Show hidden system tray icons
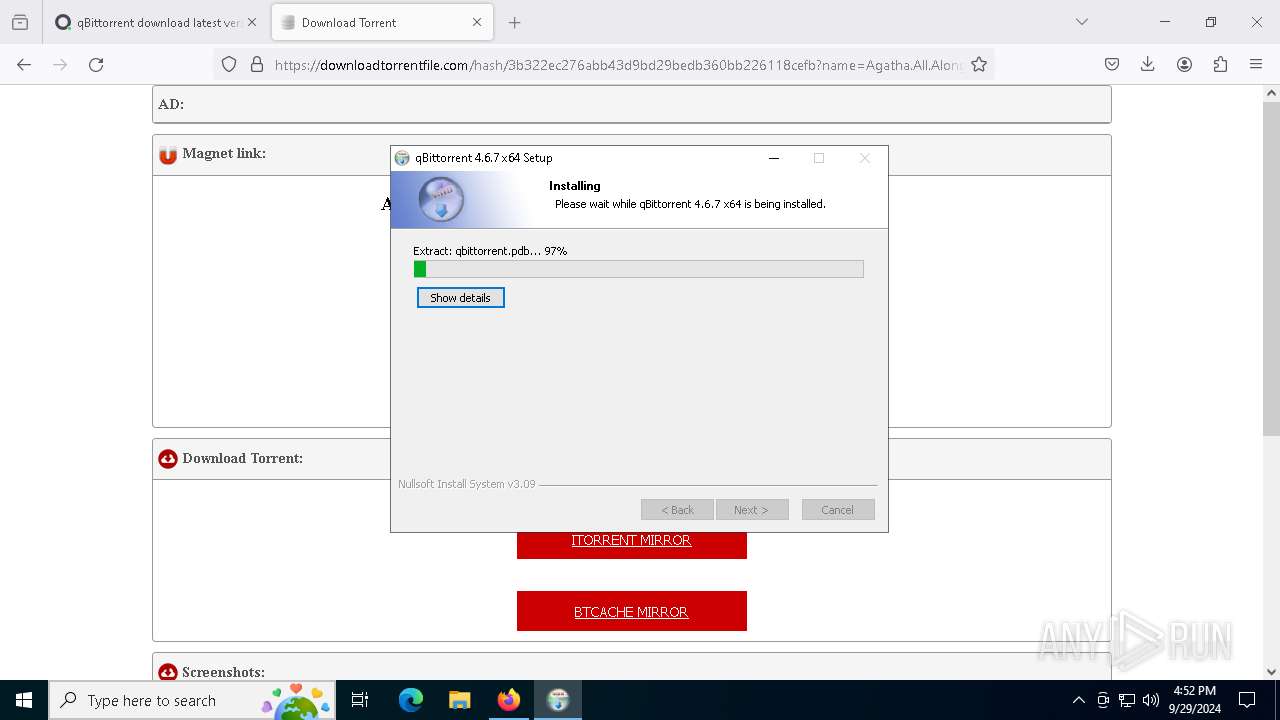Image resolution: width=1280 pixels, height=720 pixels. (1078, 700)
